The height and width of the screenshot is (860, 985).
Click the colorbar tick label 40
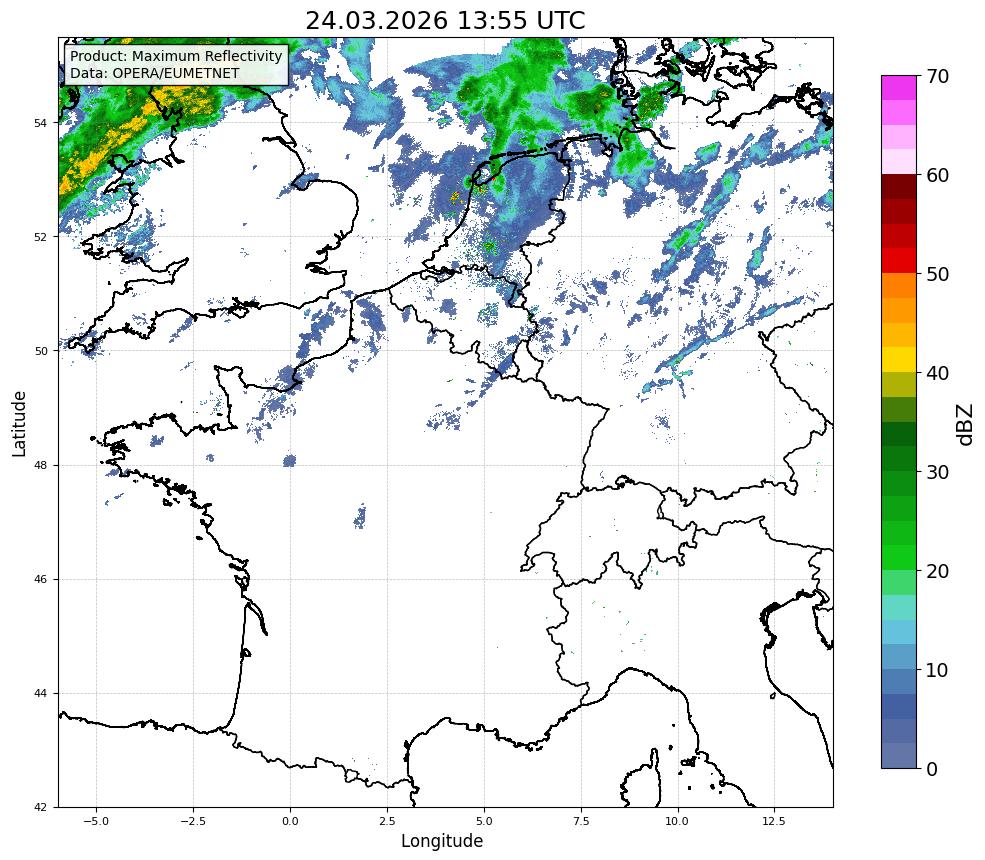tap(937, 373)
